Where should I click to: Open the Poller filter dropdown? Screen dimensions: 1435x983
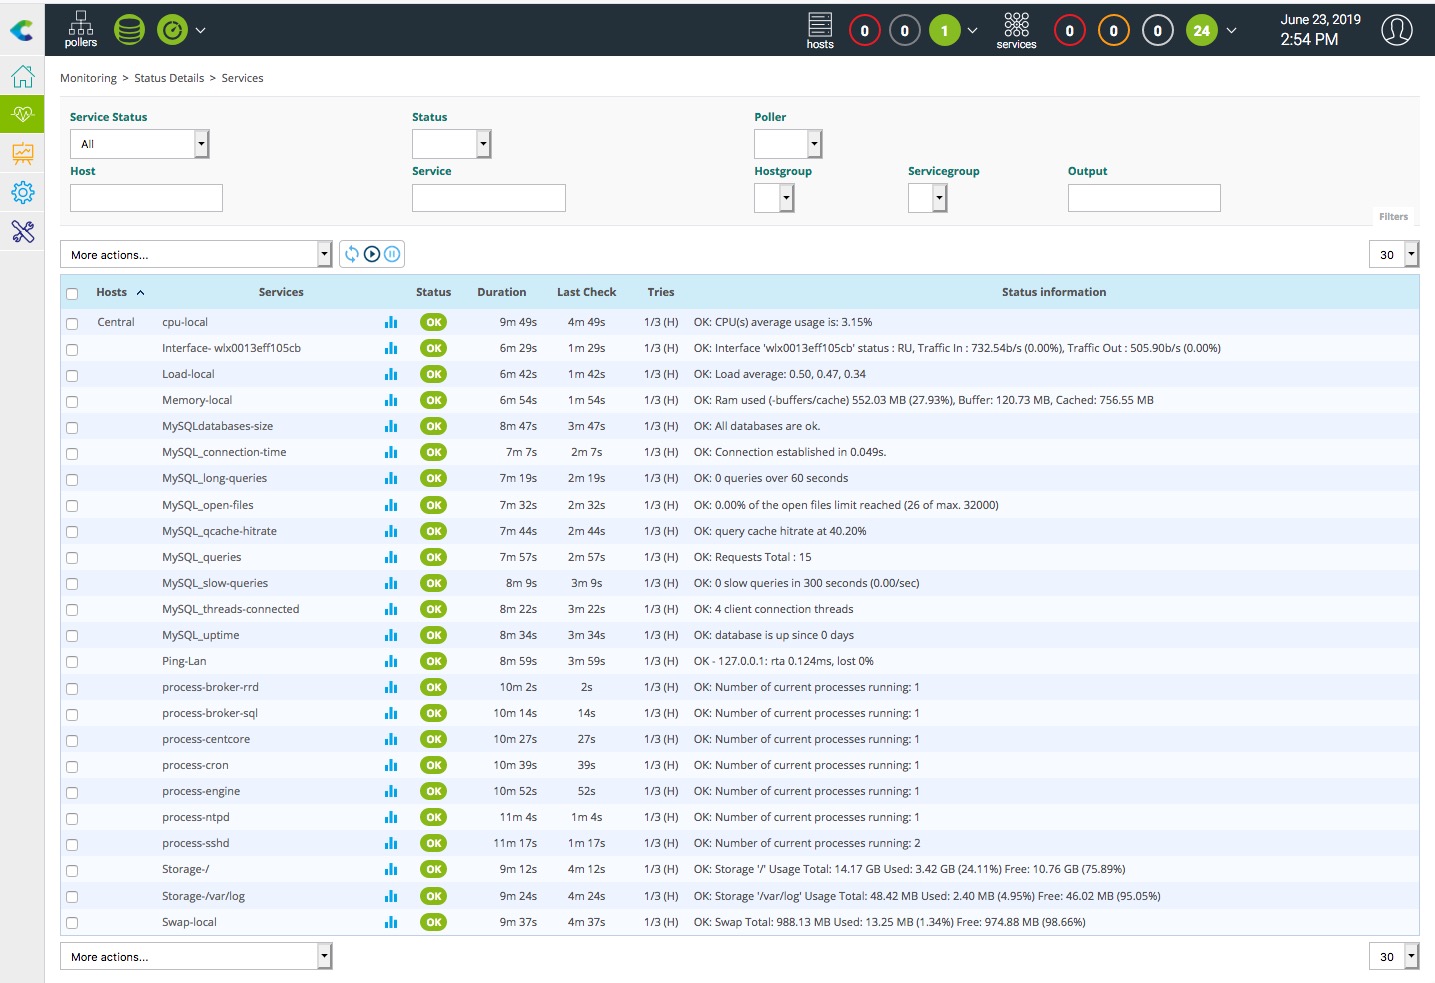click(788, 144)
